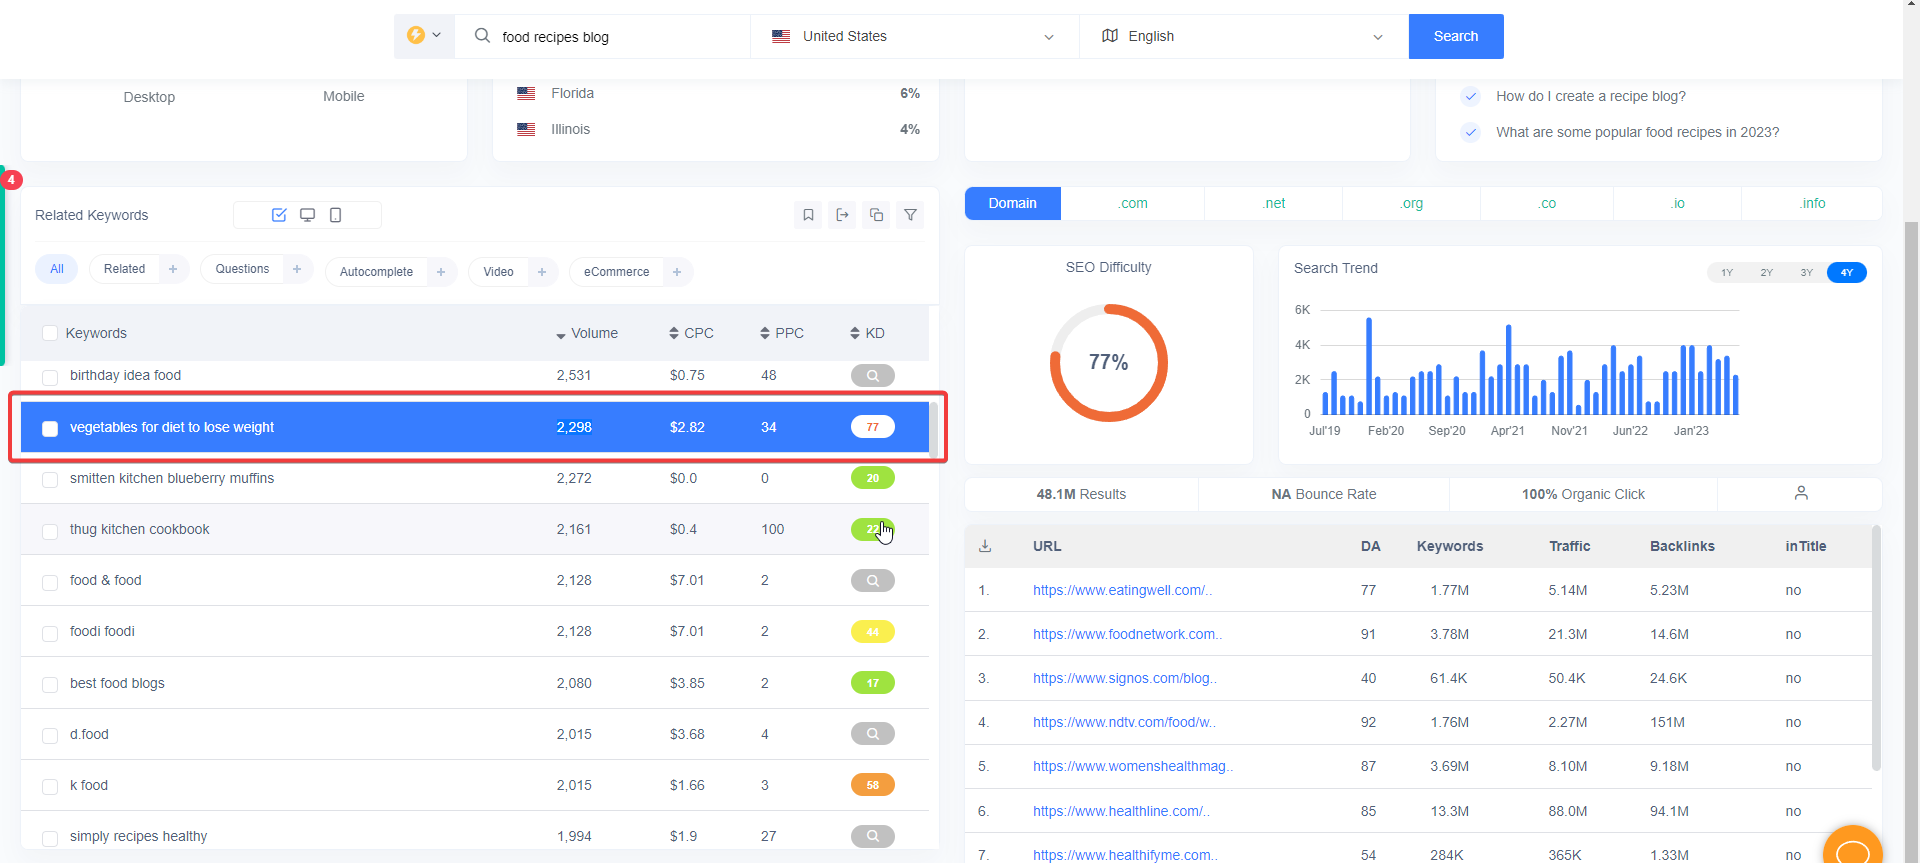Select the mobile device icon
1920x863 pixels.
point(336,215)
